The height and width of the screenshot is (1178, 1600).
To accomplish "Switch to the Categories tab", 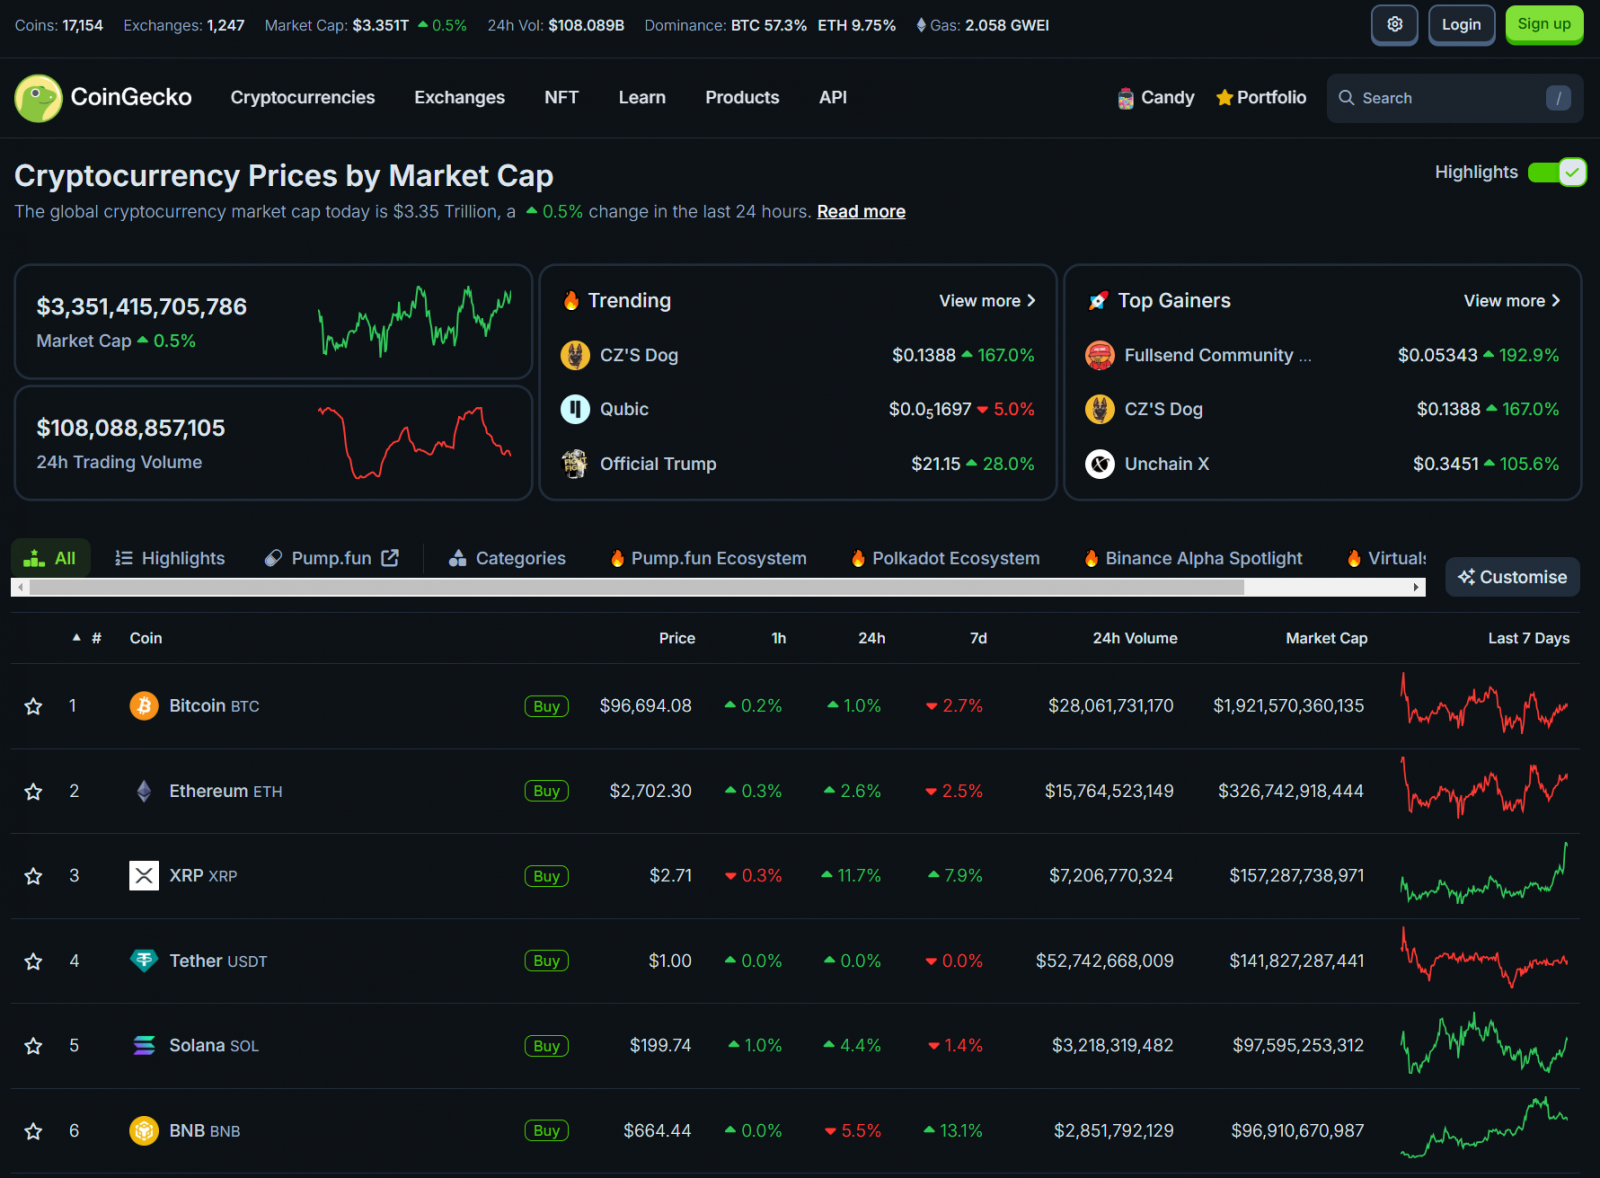I will tap(507, 558).
